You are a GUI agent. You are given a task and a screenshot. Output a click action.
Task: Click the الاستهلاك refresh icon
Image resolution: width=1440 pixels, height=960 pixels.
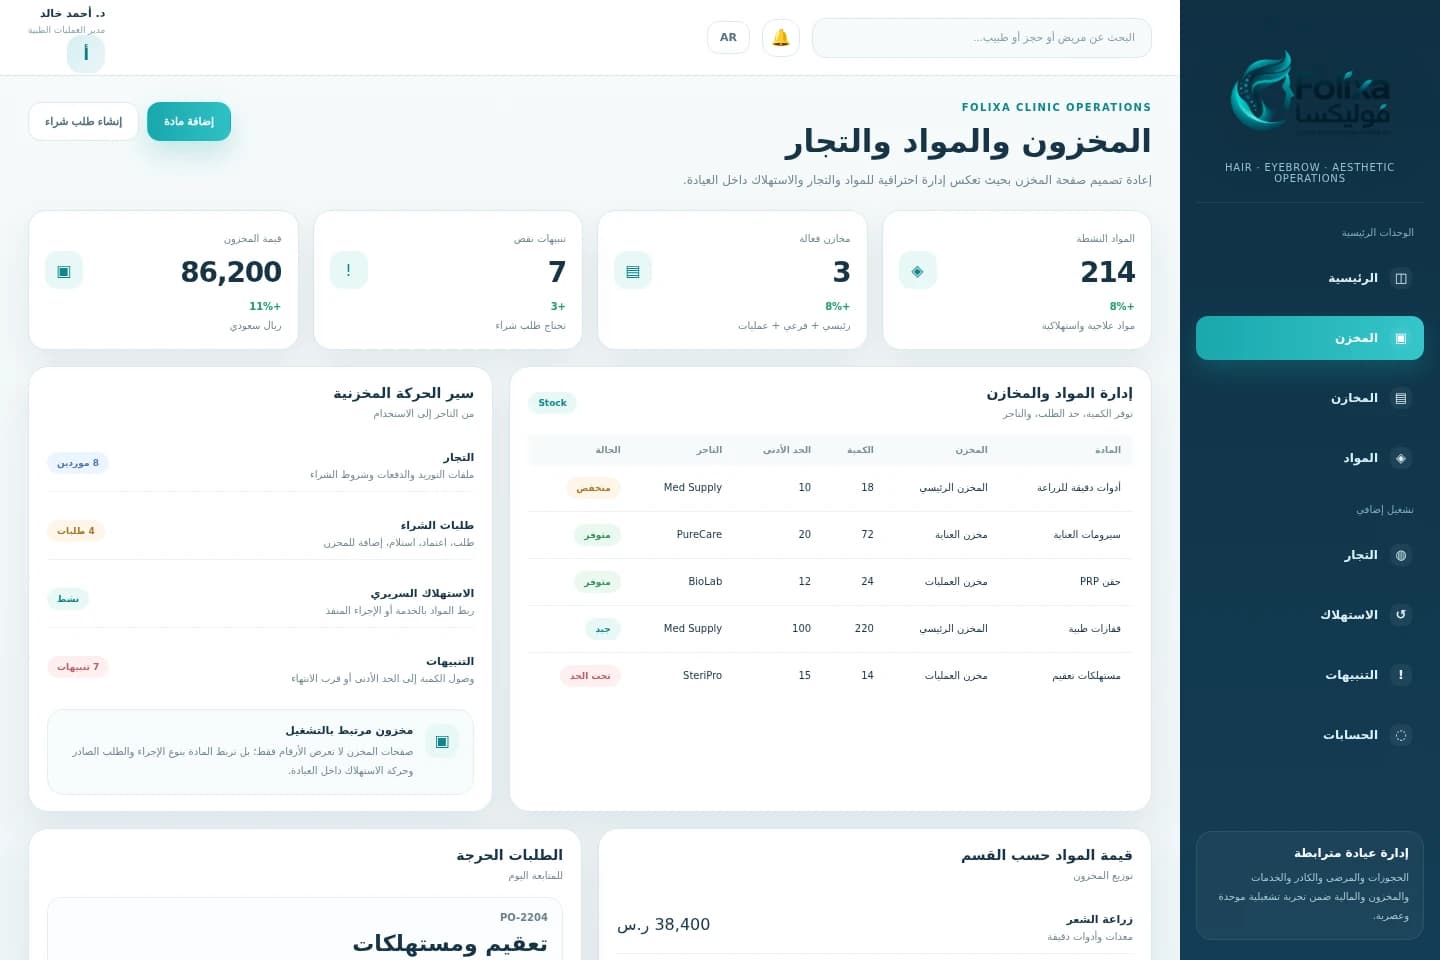(x=1401, y=615)
